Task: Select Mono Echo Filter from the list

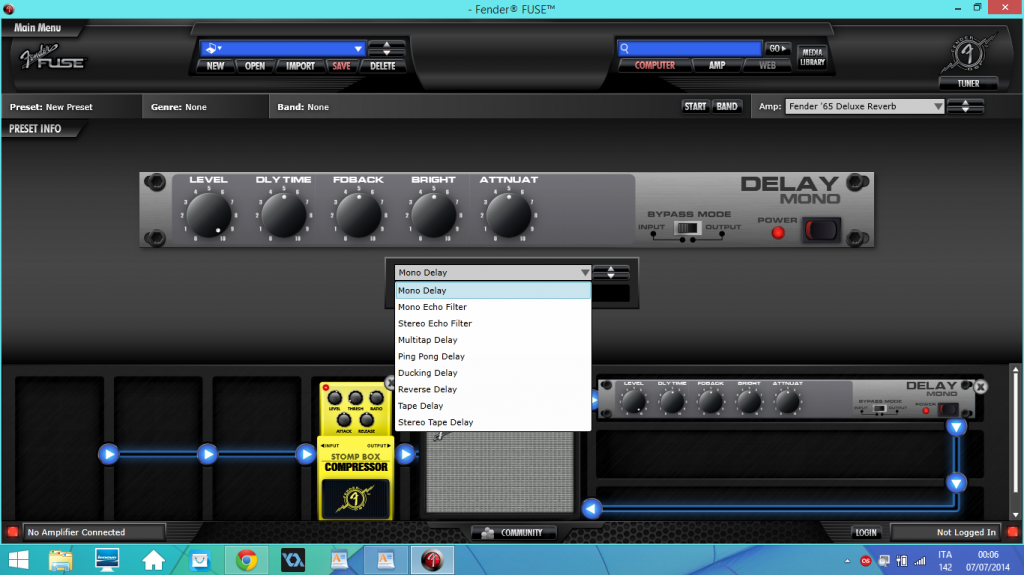Action: 493,307
